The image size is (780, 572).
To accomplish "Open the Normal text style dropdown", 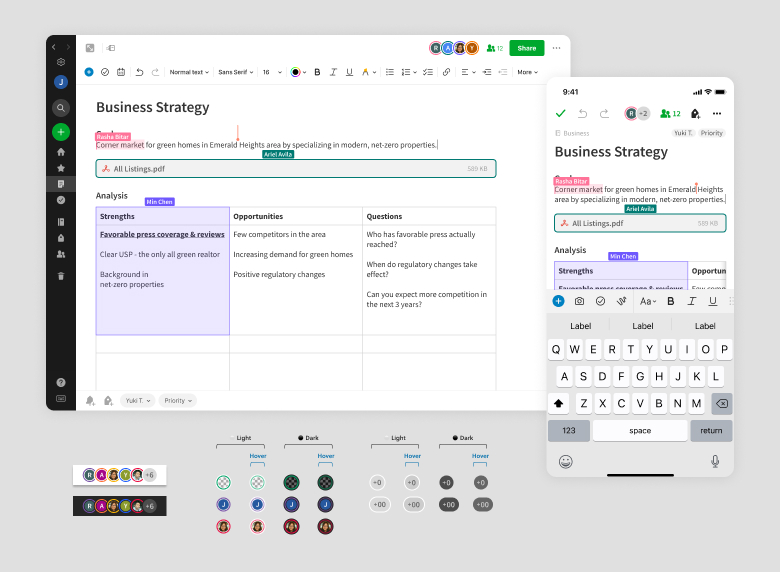I will tap(189, 72).
